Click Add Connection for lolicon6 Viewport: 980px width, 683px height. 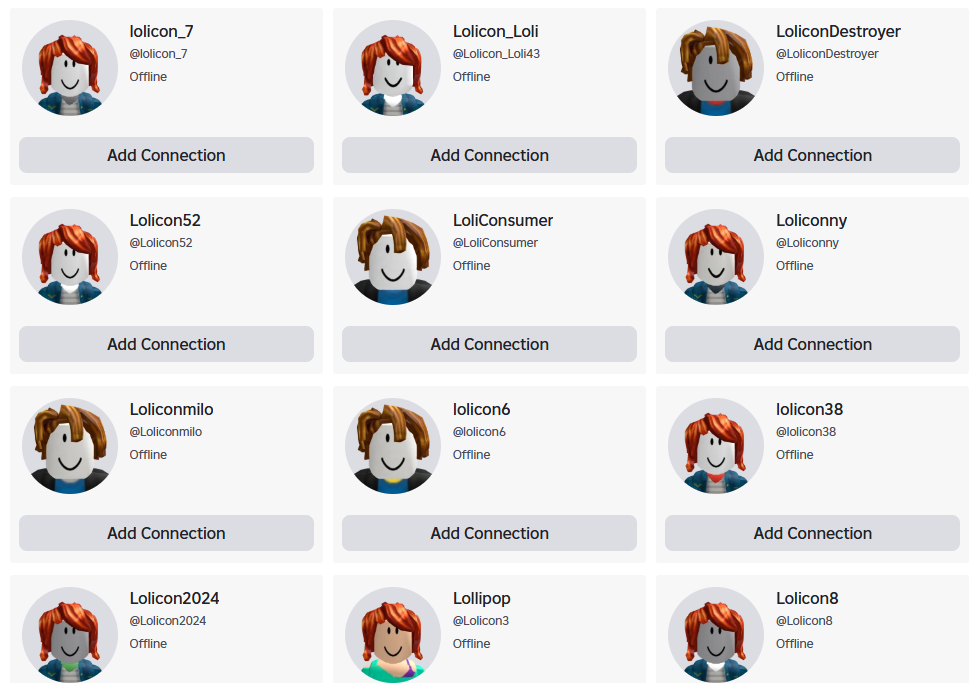pos(489,533)
